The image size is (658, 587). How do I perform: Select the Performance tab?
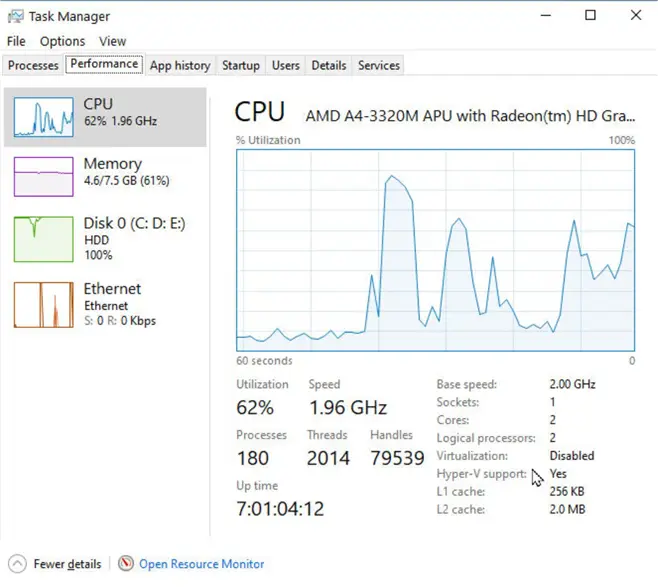tap(104, 64)
